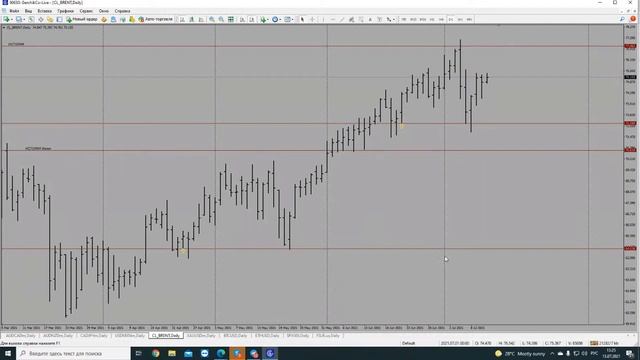Image resolution: width=640 pixels, height=360 pixels.
Task: Switch to the ETHUSD,Daily chart tab
Action: coord(267,336)
